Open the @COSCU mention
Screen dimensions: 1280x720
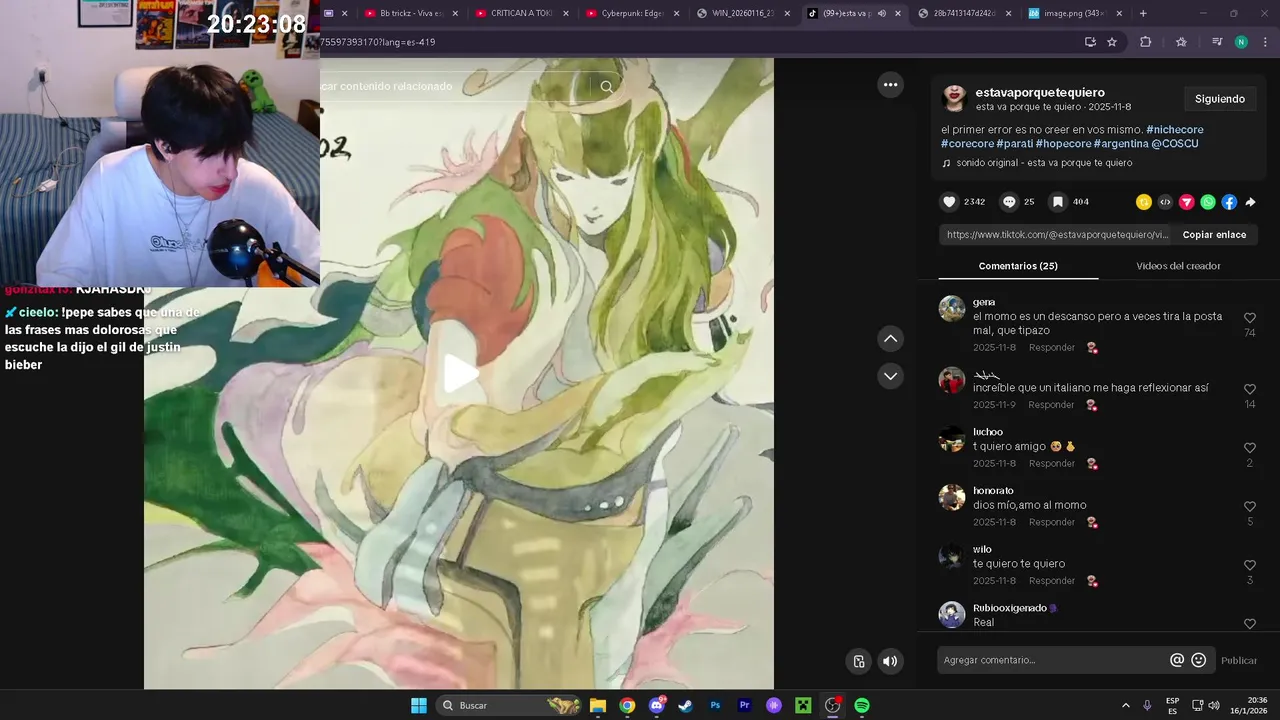tap(1175, 144)
